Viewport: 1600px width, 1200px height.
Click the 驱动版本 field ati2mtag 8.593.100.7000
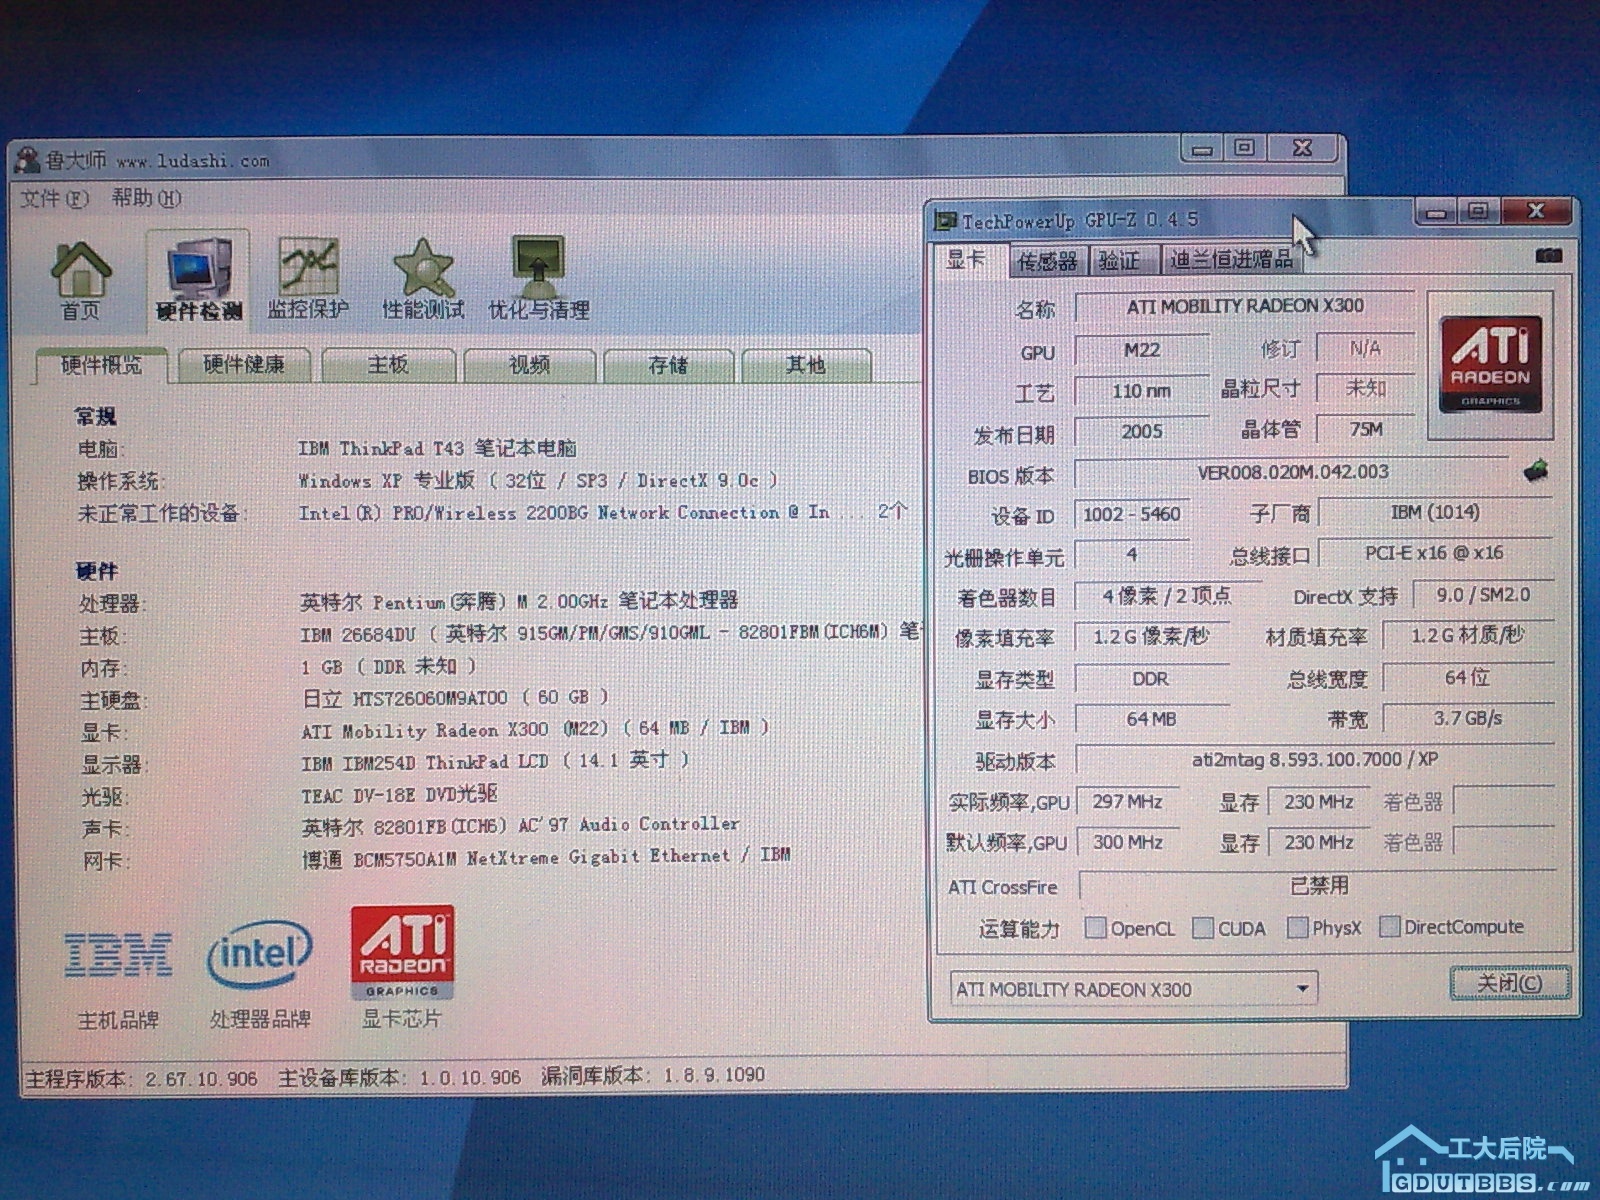point(1314,760)
